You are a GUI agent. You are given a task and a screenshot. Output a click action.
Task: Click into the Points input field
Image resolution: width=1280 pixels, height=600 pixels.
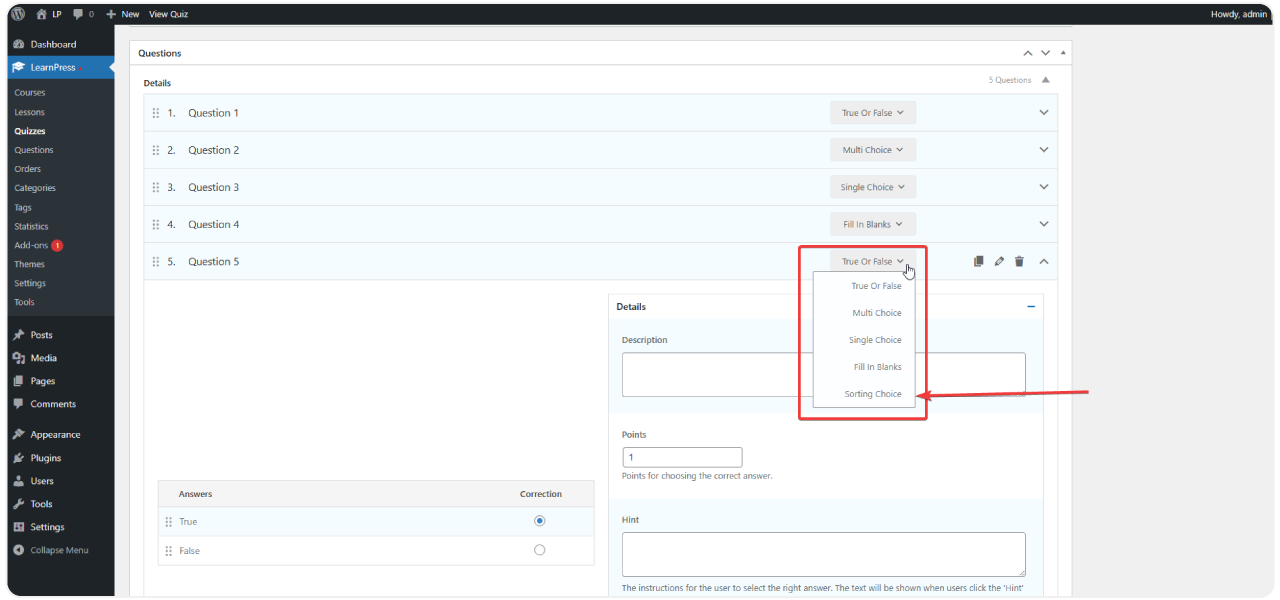point(682,457)
